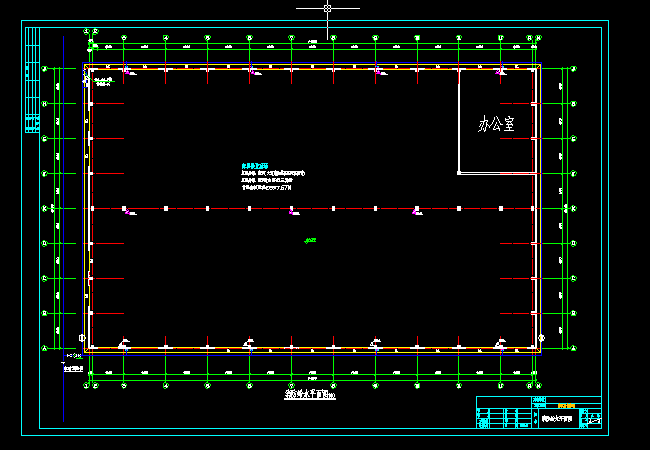Select the circular symbol at lower-right wall corner
Screen dimensions: 650x450
click(541, 337)
